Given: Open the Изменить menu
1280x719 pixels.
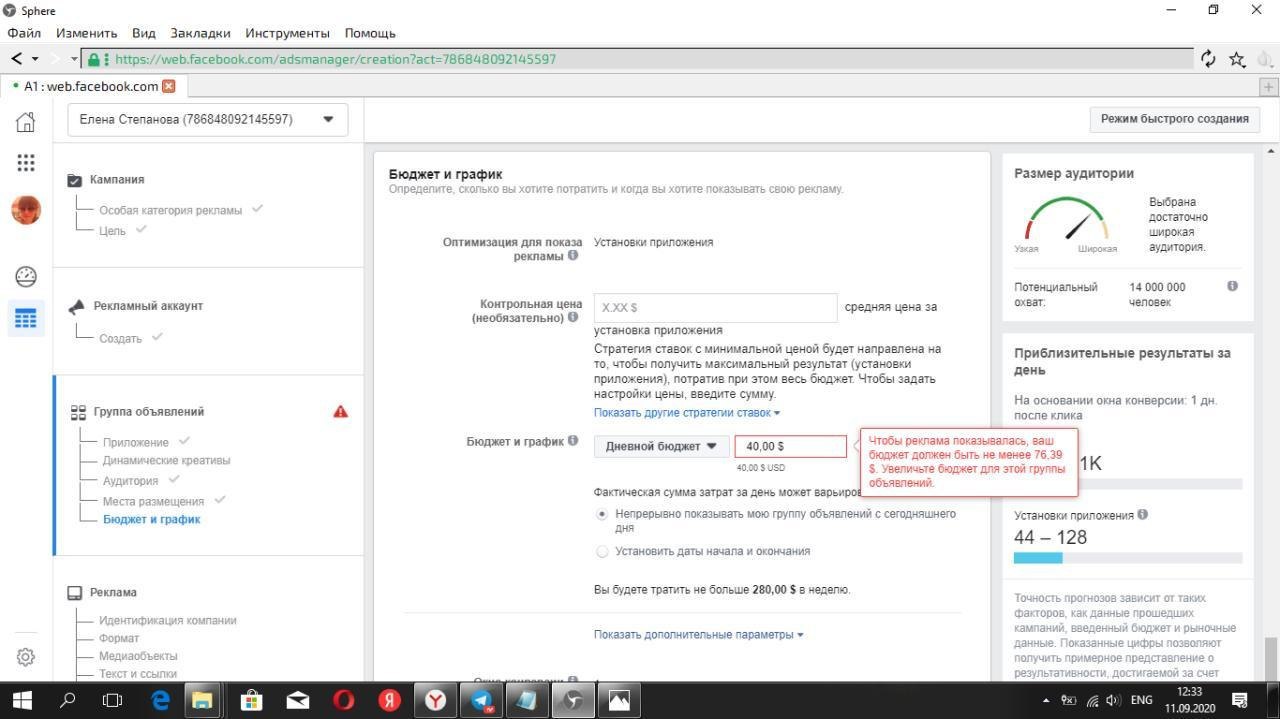Looking at the screenshot, I should 86,33.
